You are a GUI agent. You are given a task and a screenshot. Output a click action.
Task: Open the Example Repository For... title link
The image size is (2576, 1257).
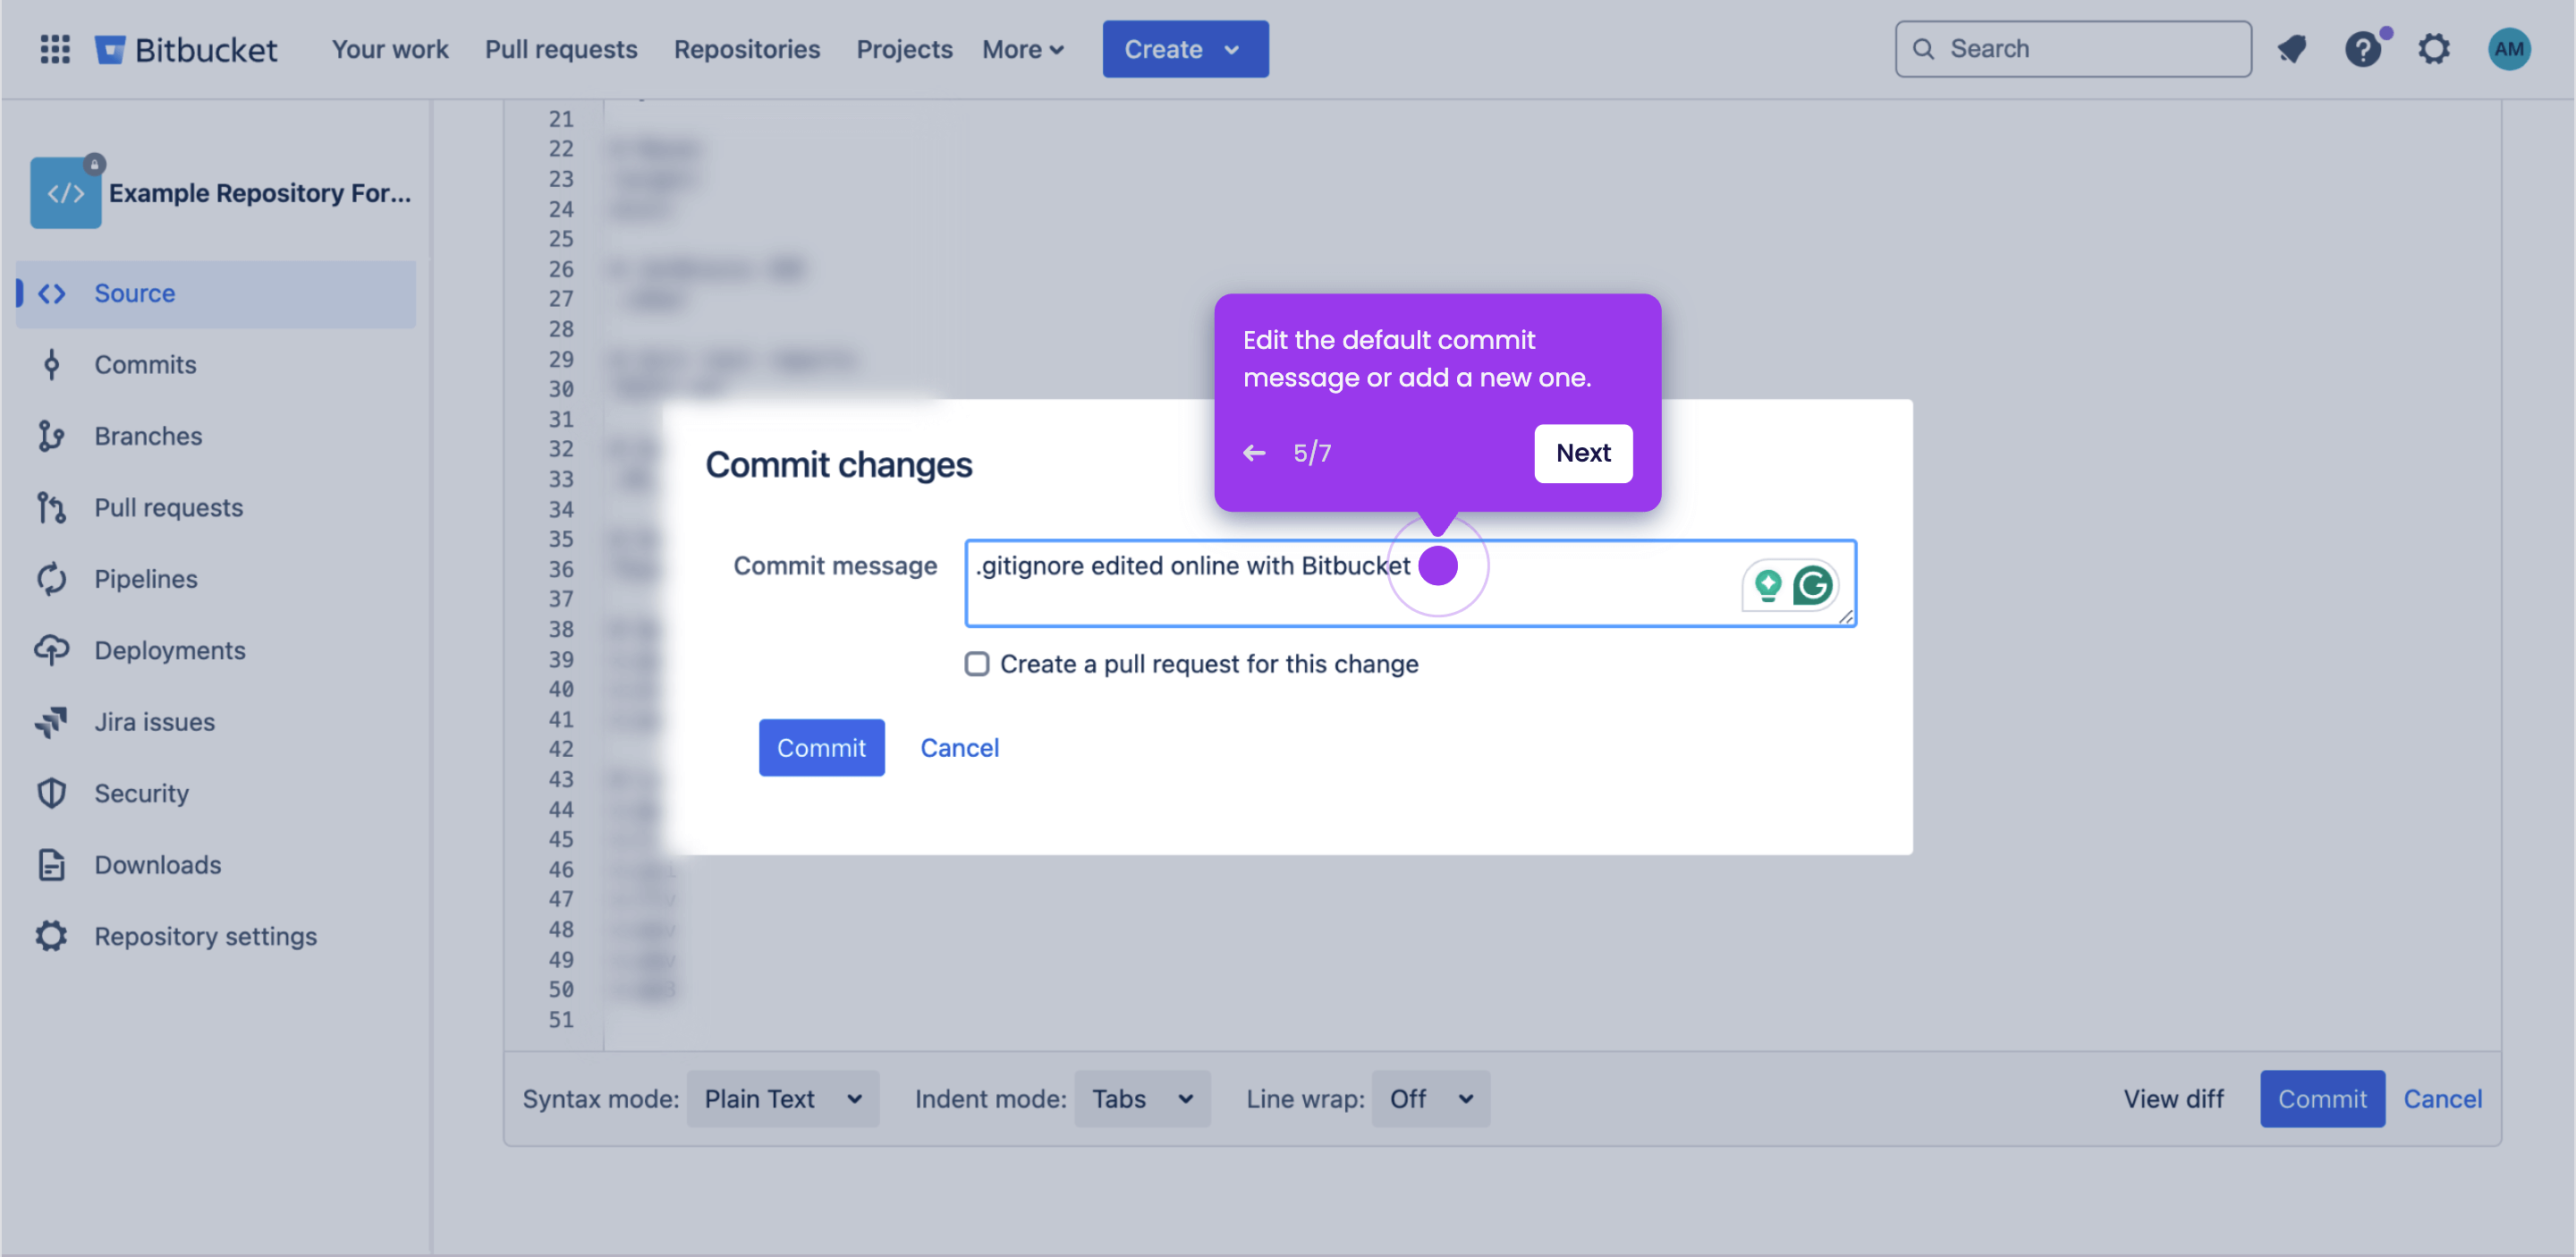point(260,192)
